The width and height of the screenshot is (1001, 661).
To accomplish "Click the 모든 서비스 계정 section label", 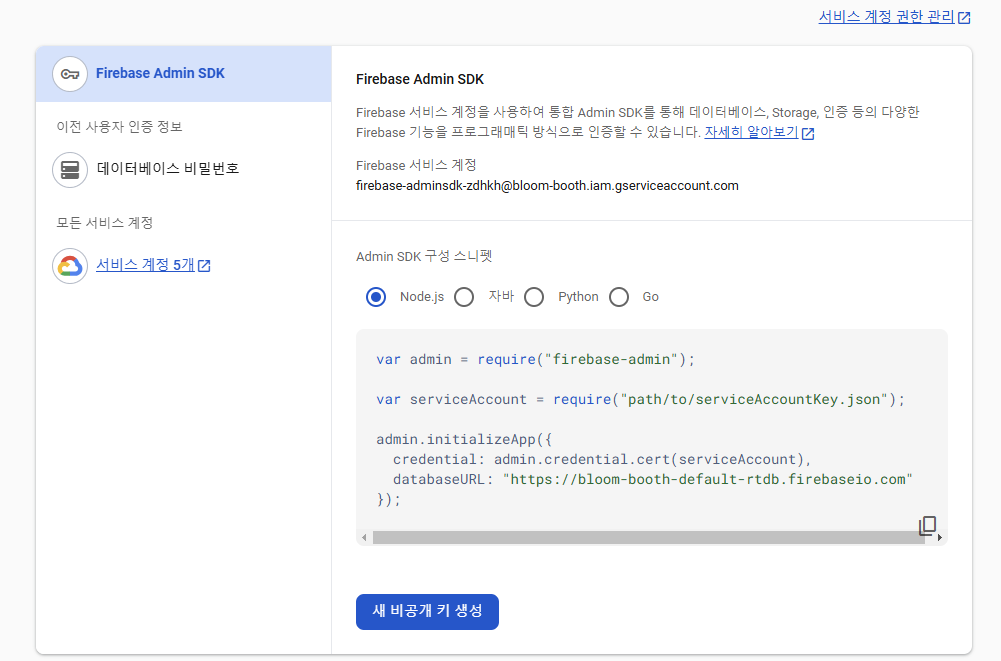I will (105, 222).
